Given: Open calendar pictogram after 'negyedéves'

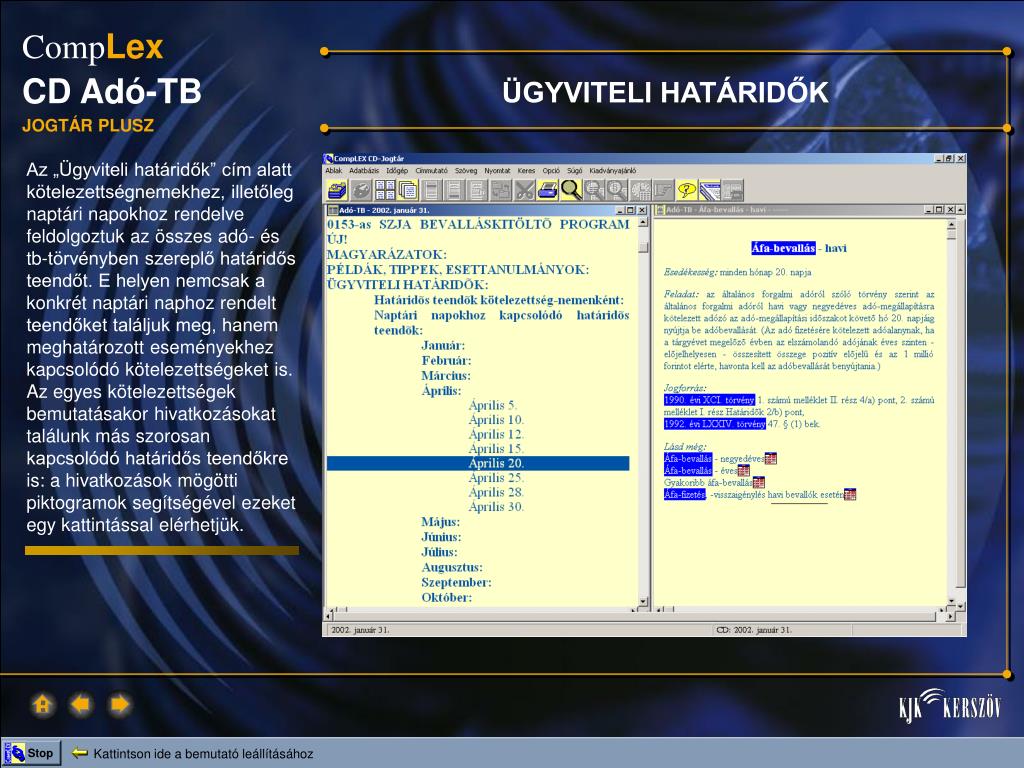Looking at the screenshot, I should (771, 458).
